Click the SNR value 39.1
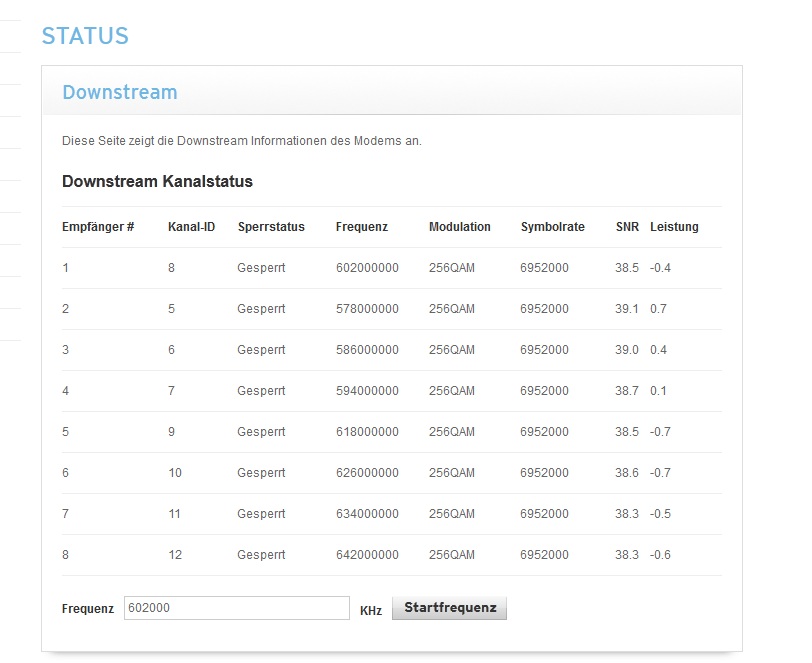812x663 pixels. 626,309
